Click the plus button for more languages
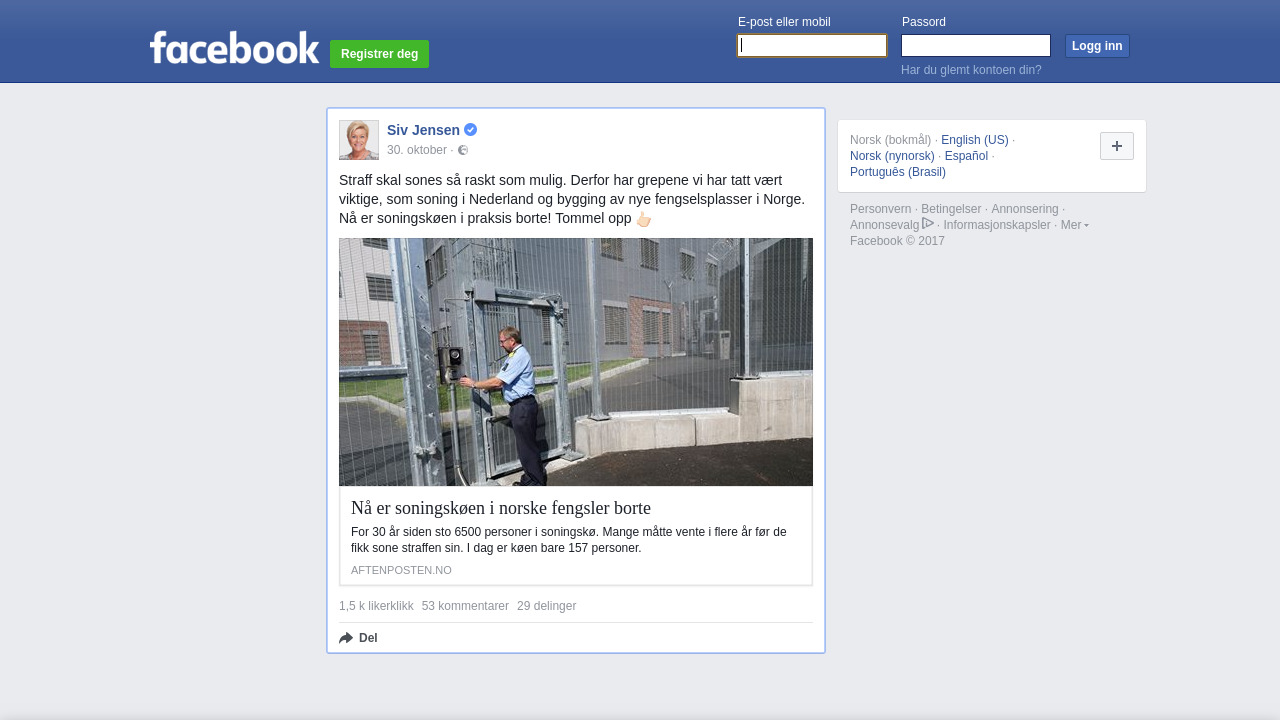 click(1117, 146)
